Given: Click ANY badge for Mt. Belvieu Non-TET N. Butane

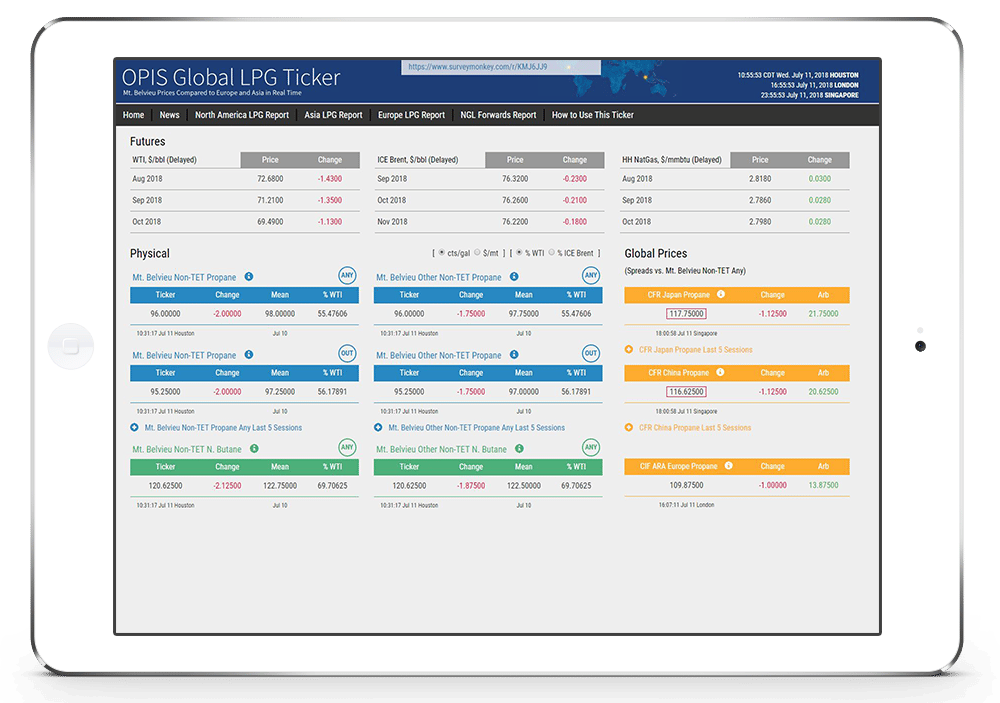Looking at the screenshot, I should pos(347,447).
